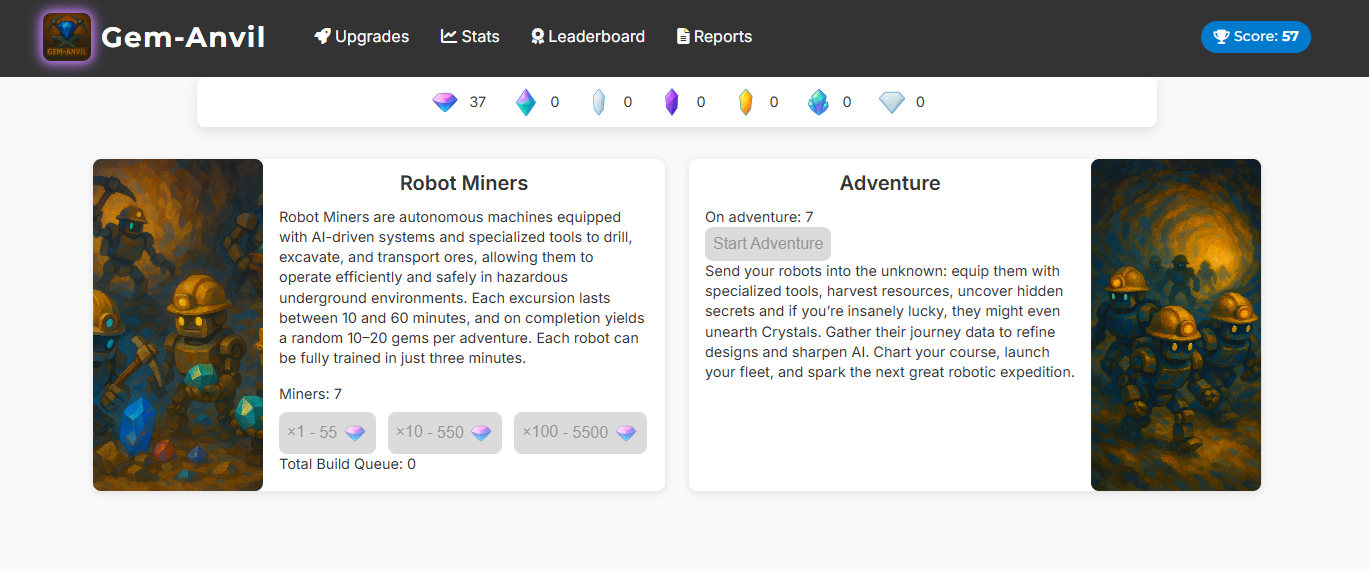Screen dimensions: 1369x571
Task: Click the Gem-Anvil logo icon
Action: point(67,37)
